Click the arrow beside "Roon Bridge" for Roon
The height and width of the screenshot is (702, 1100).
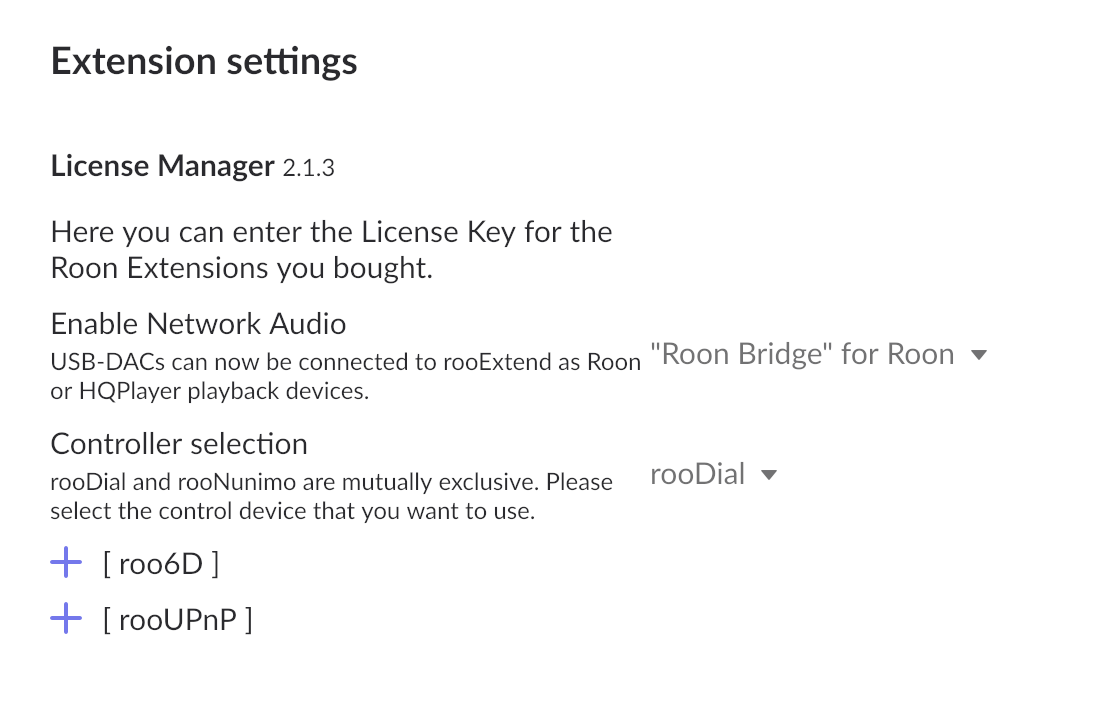pos(979,356)
